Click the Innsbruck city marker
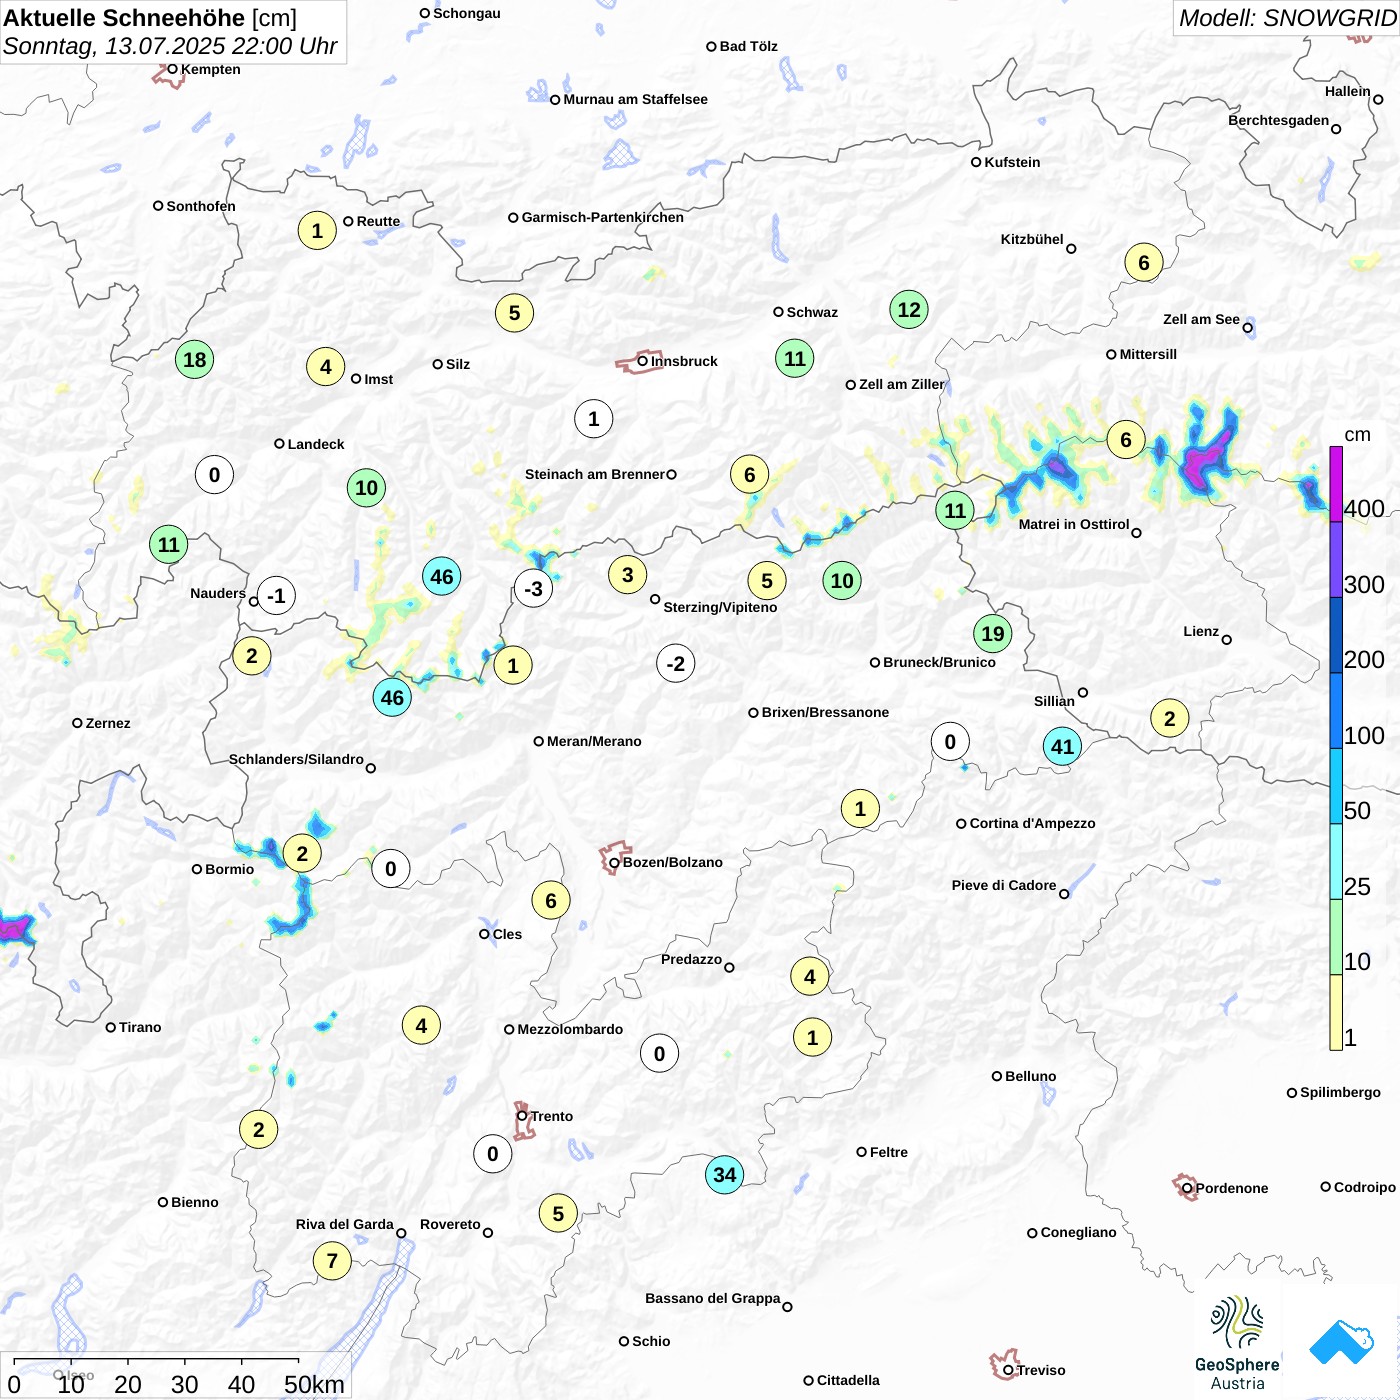Screen dimensions: 1400x1400 tap(642, 361)
